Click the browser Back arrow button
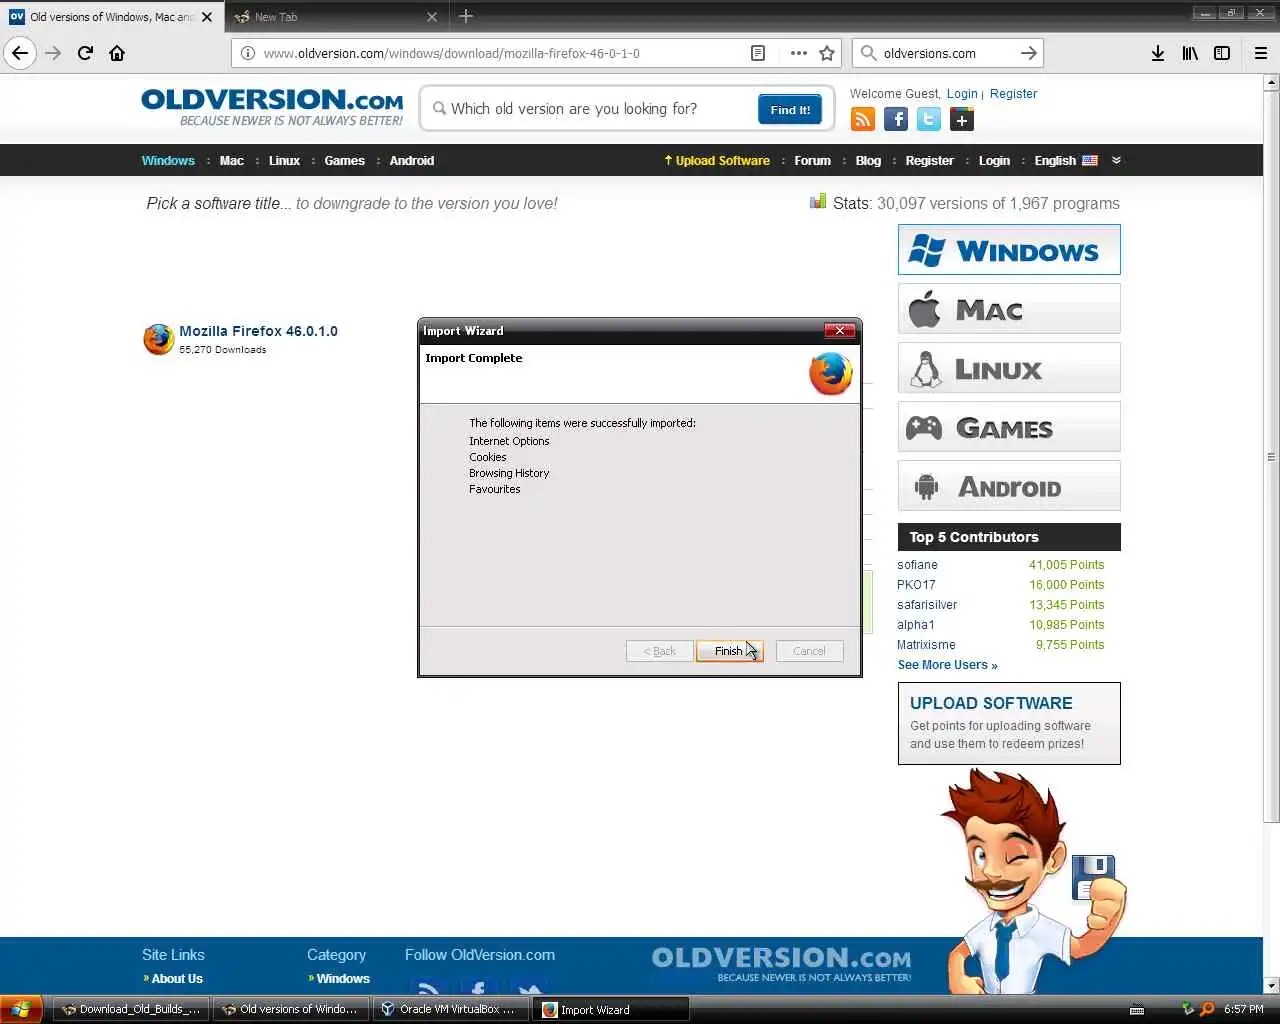 pyautogui.click(x=20, y=53)
